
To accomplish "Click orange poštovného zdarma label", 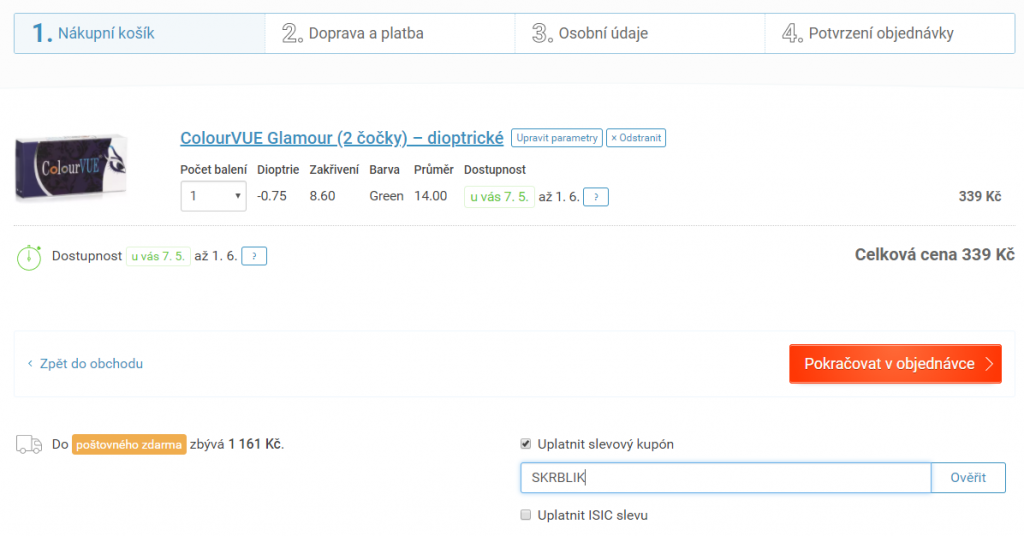I will tap(129, 444).
